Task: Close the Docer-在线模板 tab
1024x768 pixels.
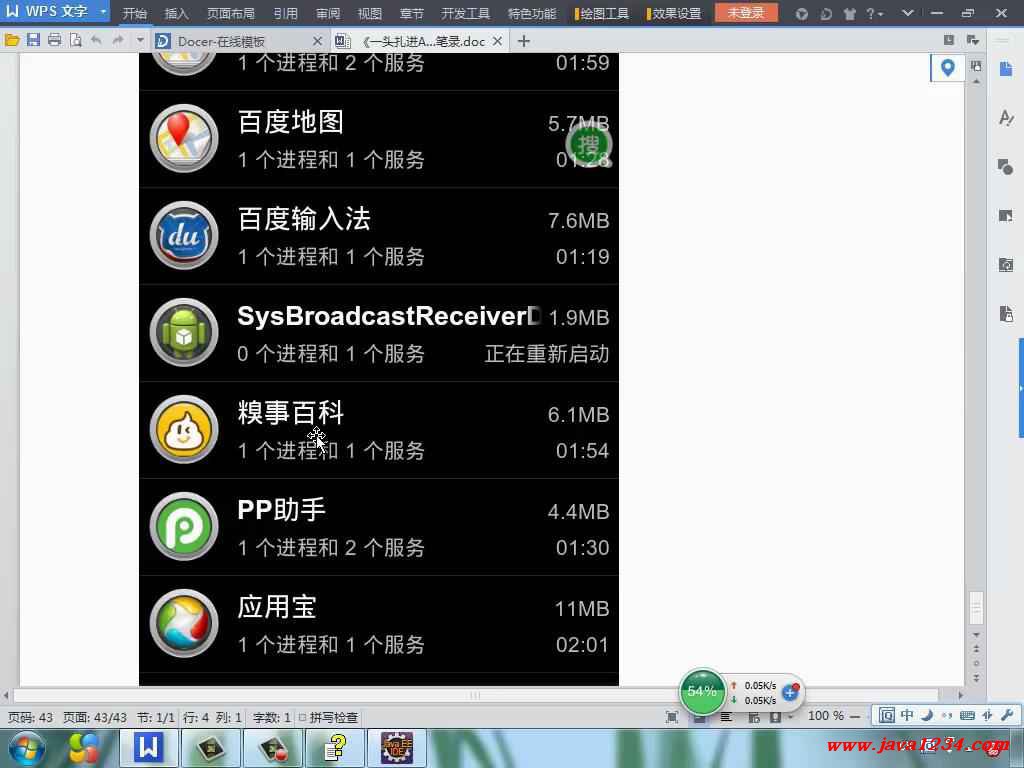Action: point(317,41)
